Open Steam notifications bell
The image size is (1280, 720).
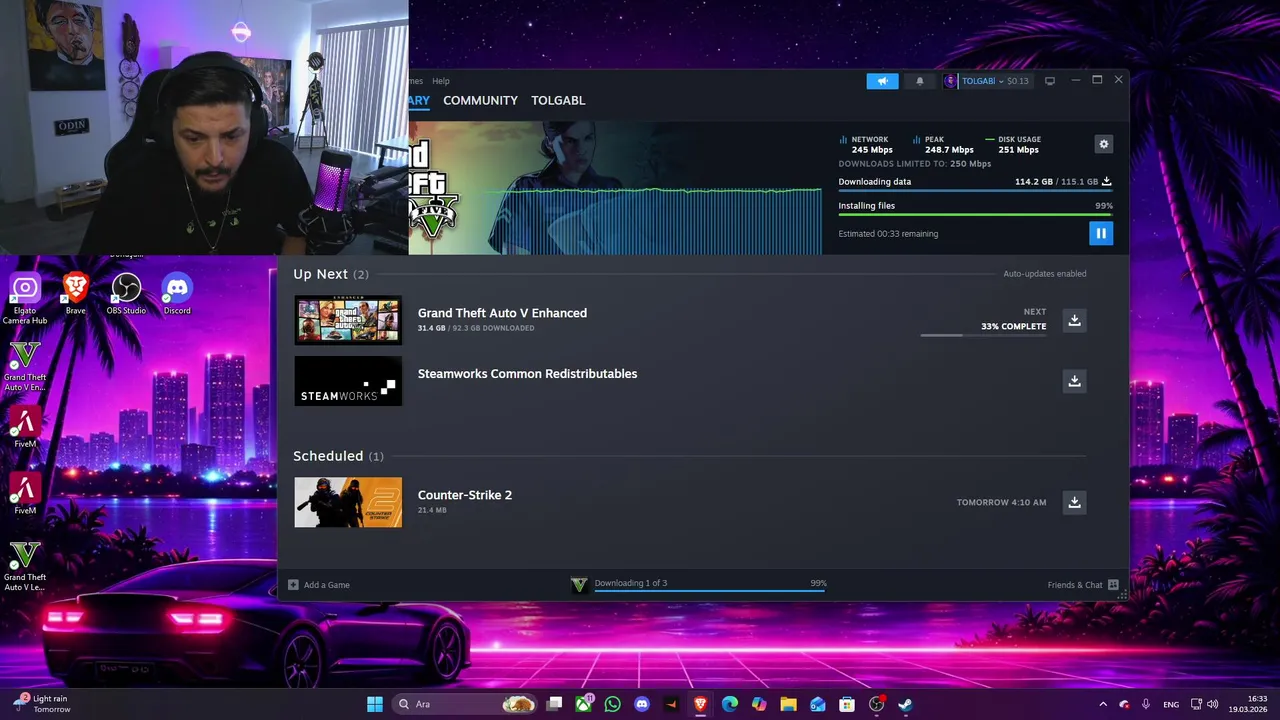click(x=920, y=81)
